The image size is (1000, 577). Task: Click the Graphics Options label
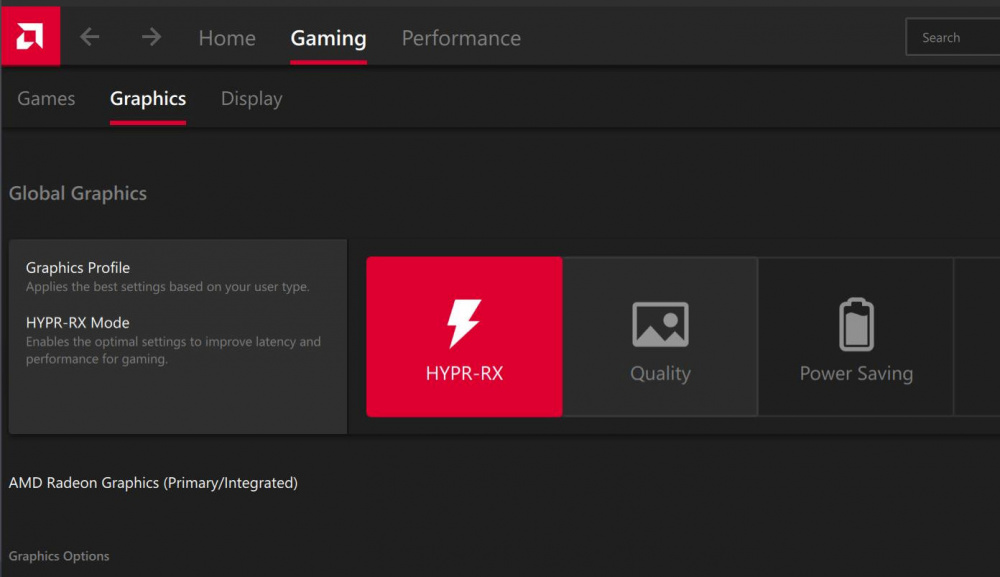click(59, 556)
